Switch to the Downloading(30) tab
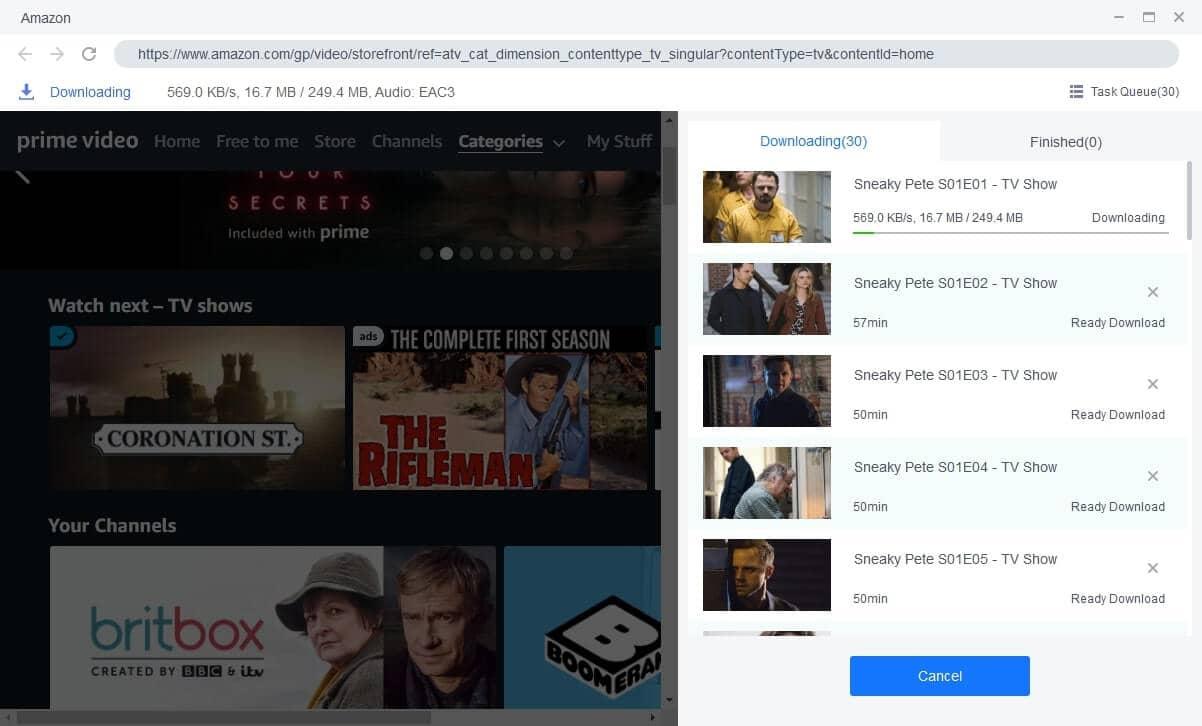1202x726 pixels. (x=813, y=141)
